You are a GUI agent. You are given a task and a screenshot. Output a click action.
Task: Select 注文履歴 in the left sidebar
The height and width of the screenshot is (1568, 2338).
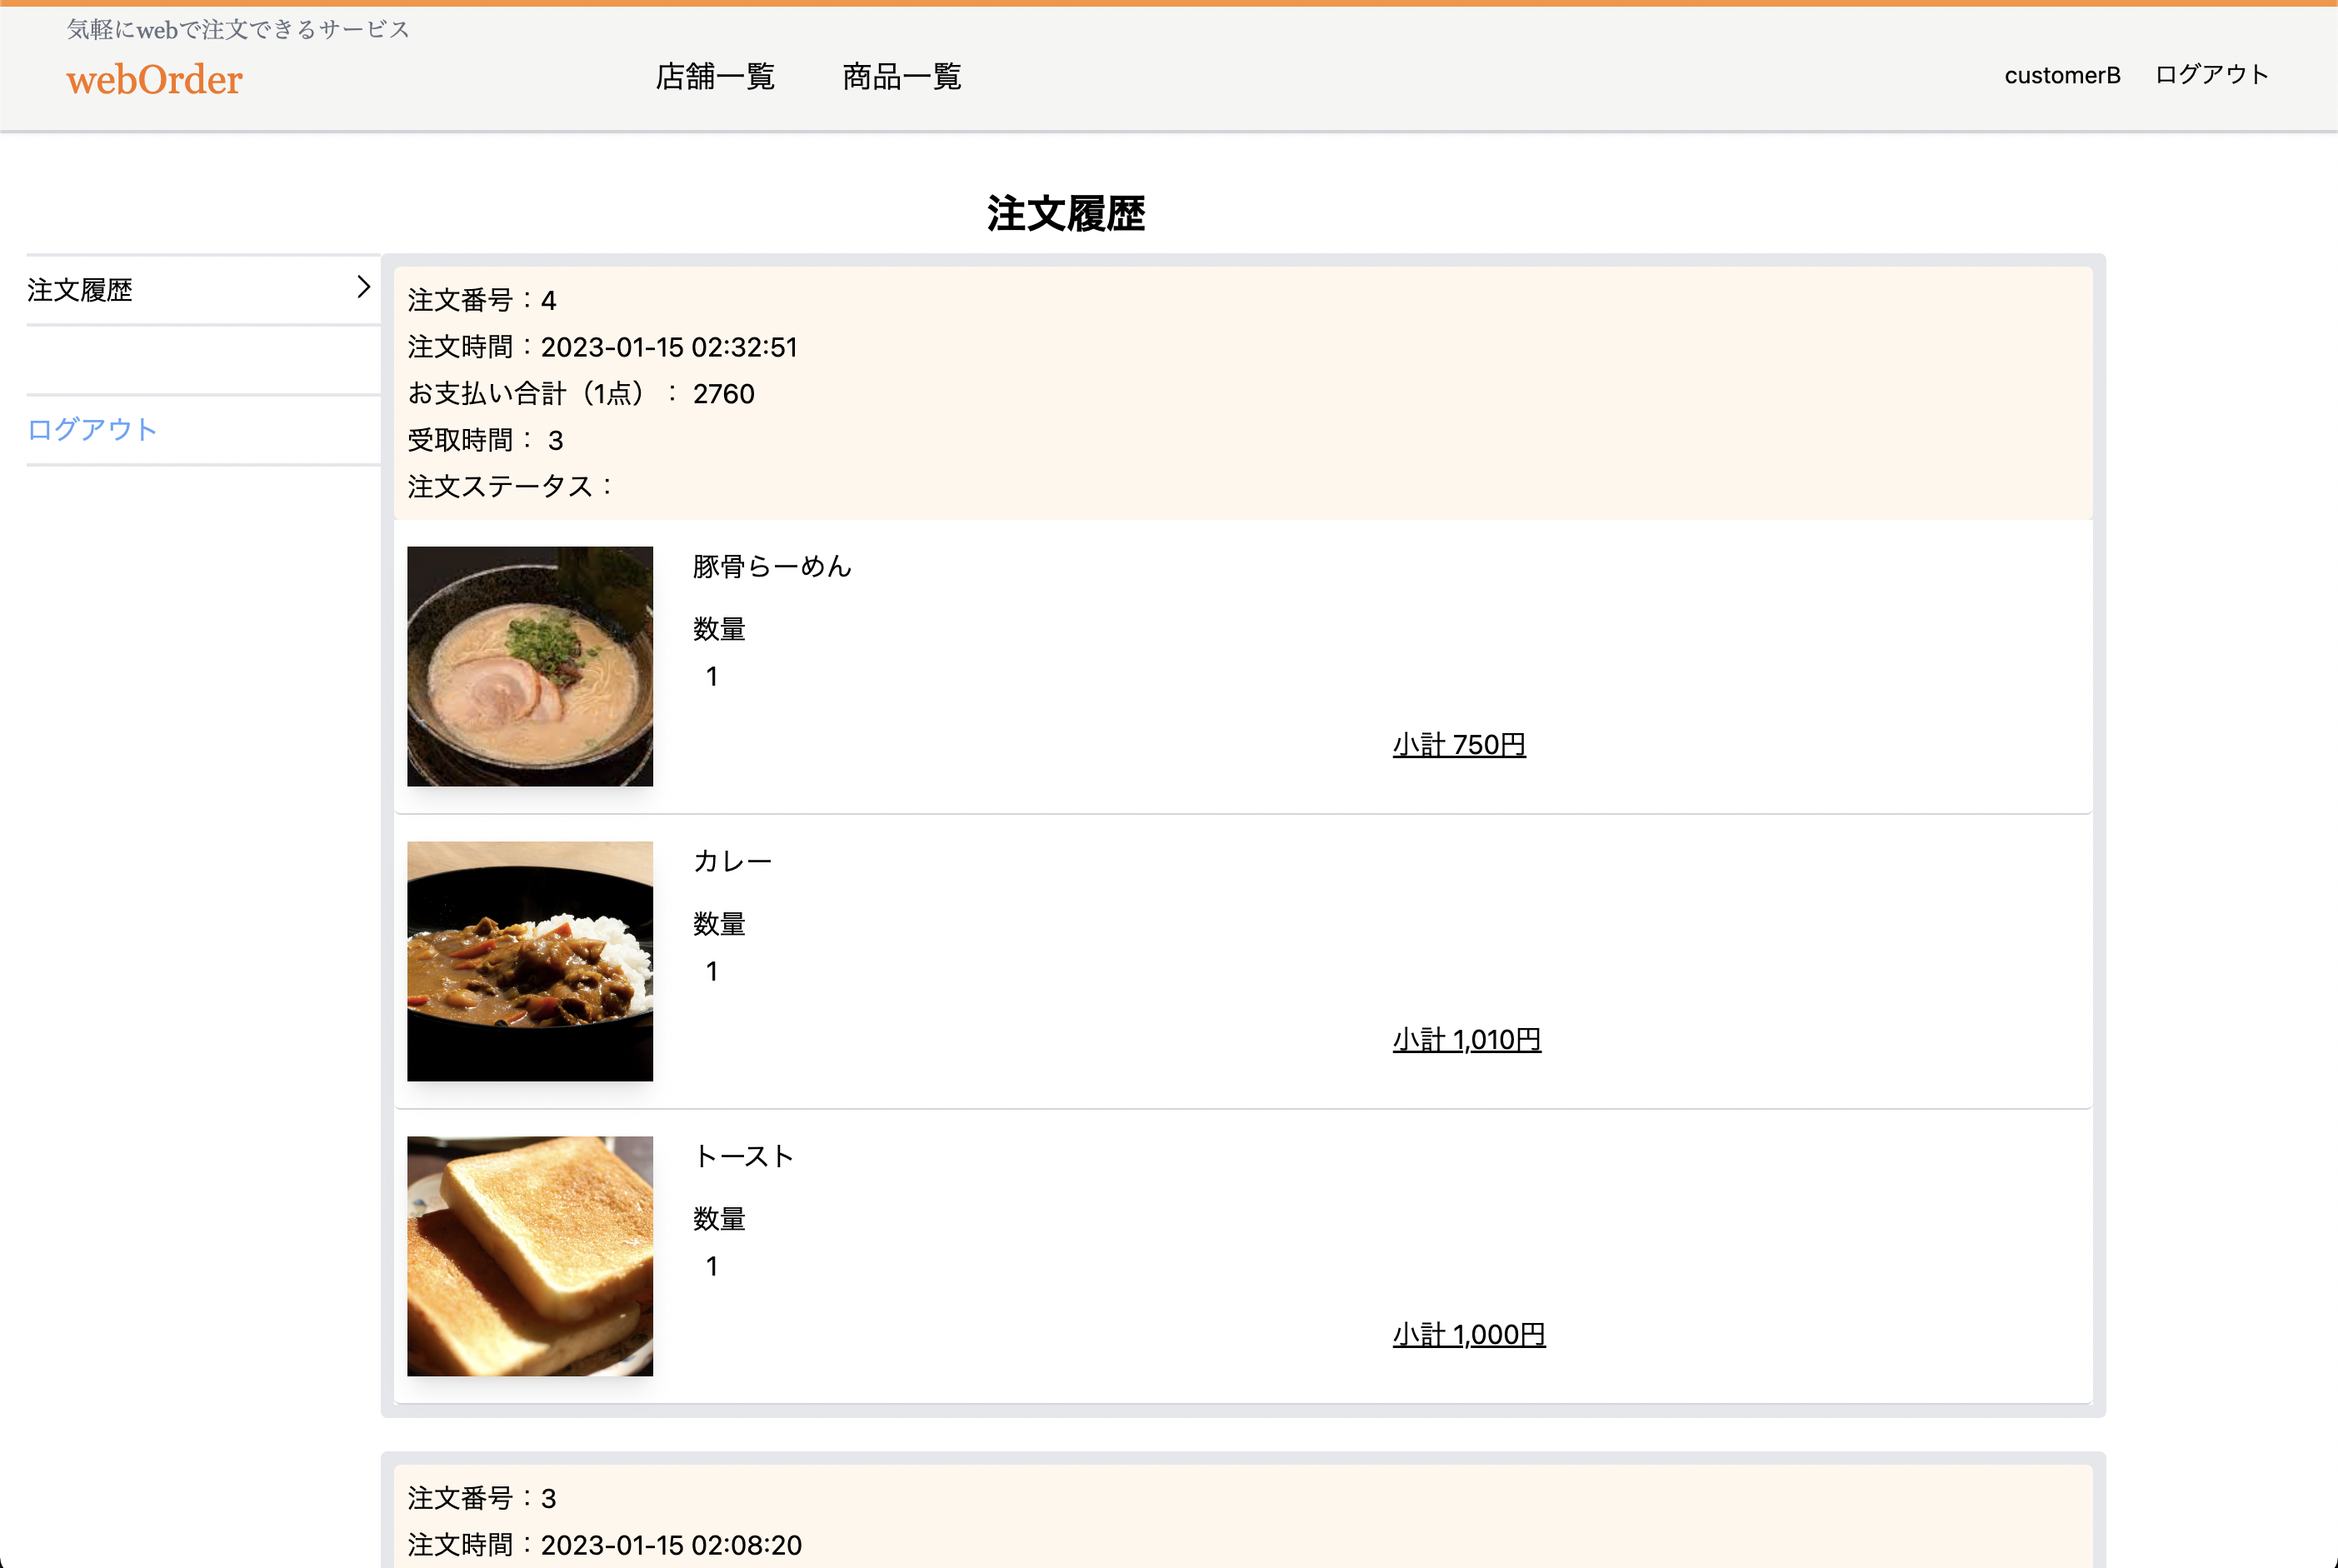pos(80,290)
